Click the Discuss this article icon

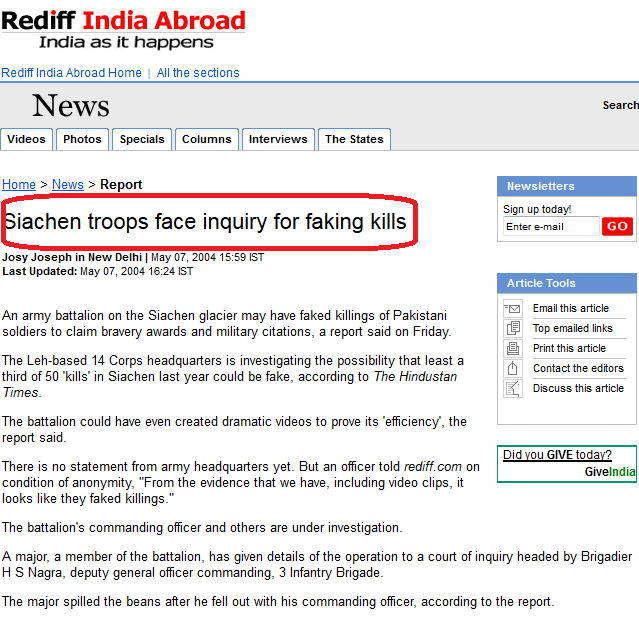(x=513, y=388)
